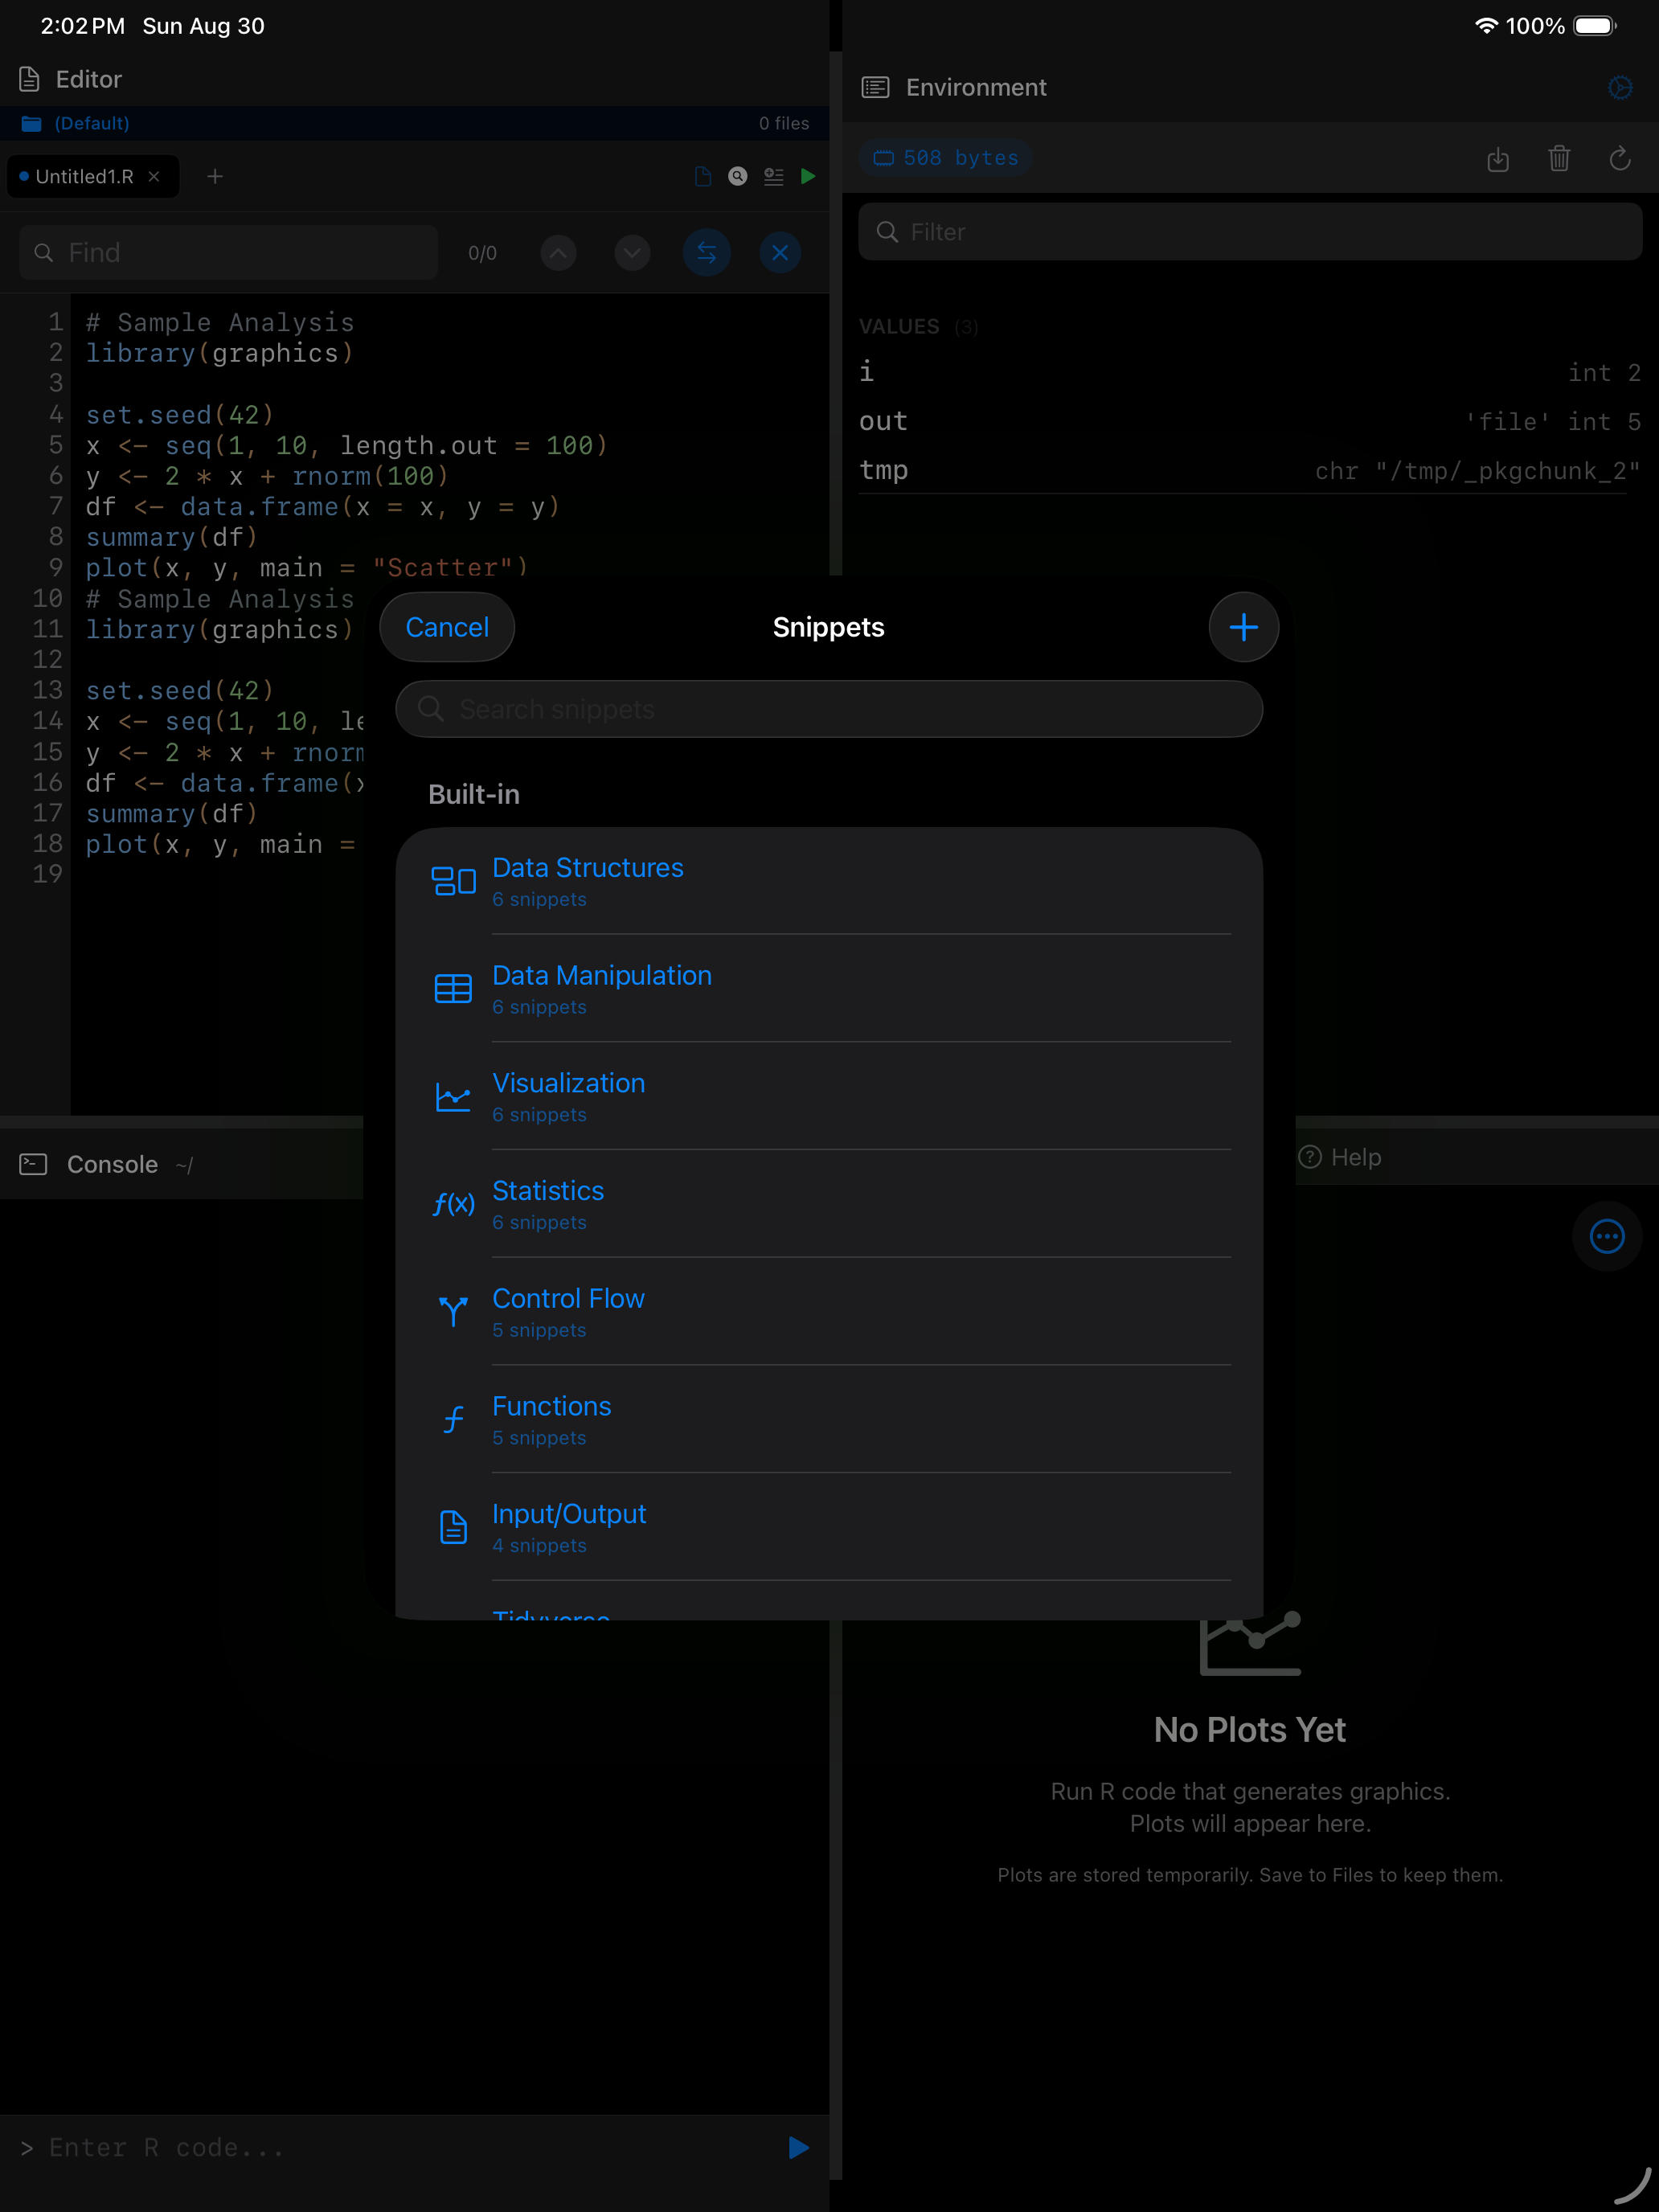Image resolution: width=1659 pixels, height=2212 pixels.
Task: Click code line 9 plot call
Action: pyautogui.click(x=307, y=567)
